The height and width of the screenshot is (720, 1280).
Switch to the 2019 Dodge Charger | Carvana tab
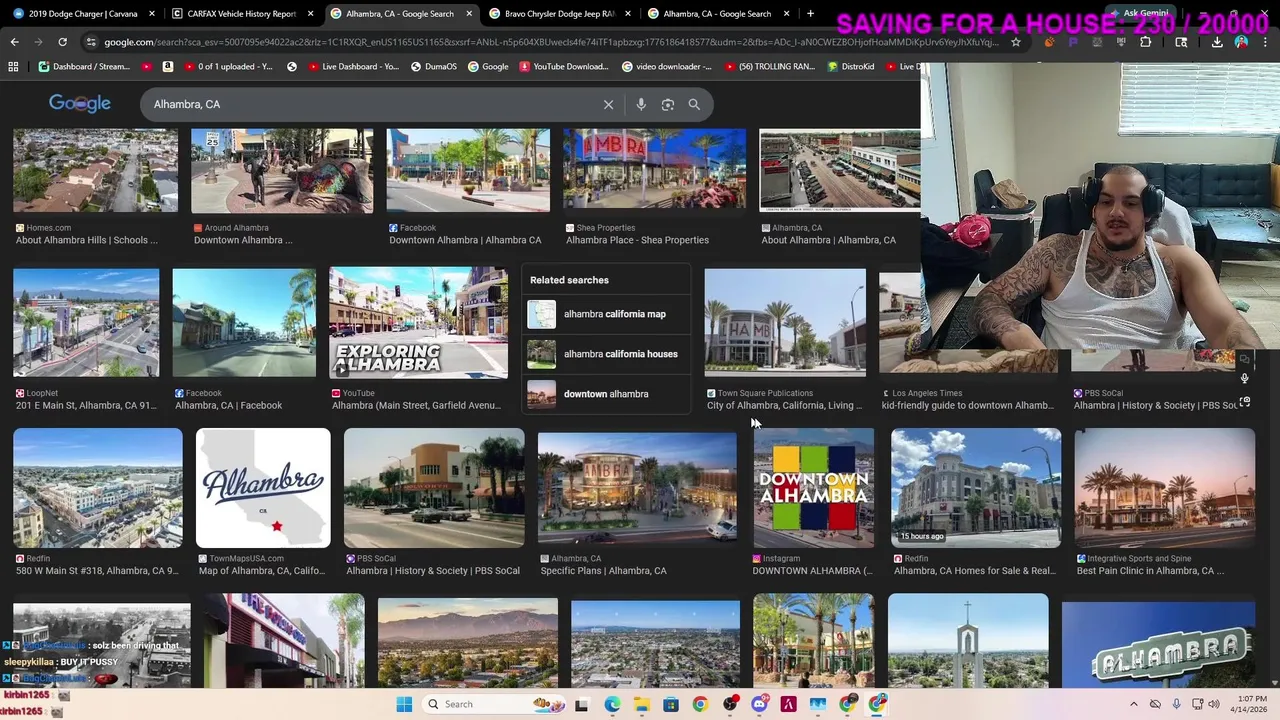tap(83, 14)
